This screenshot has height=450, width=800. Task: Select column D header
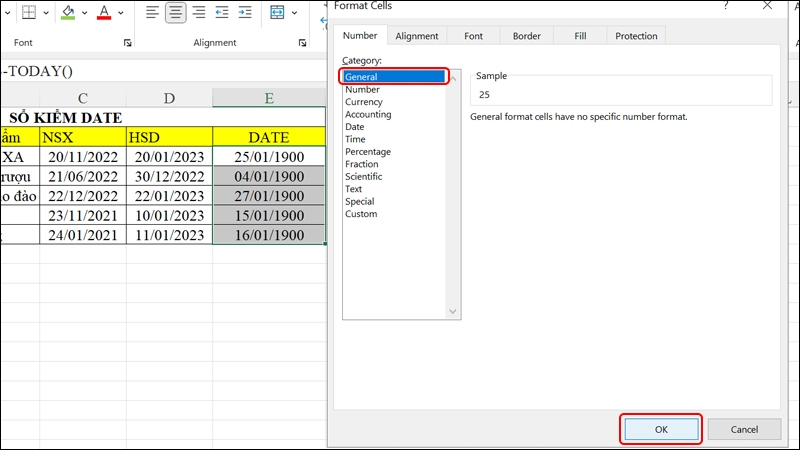point(169,97)
